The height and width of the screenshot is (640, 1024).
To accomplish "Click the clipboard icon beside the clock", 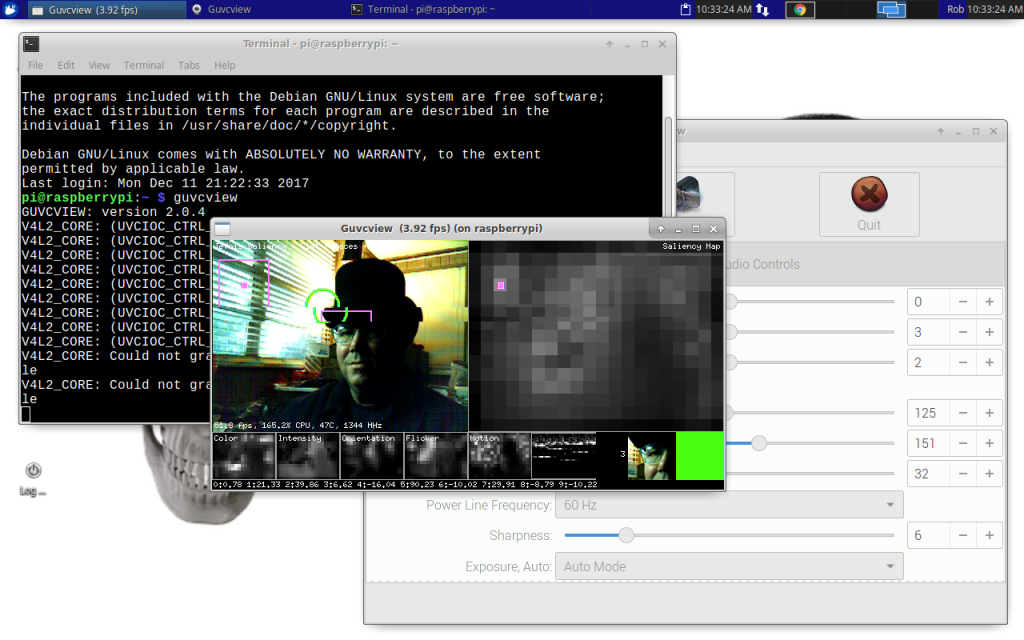I will point(685,9).
